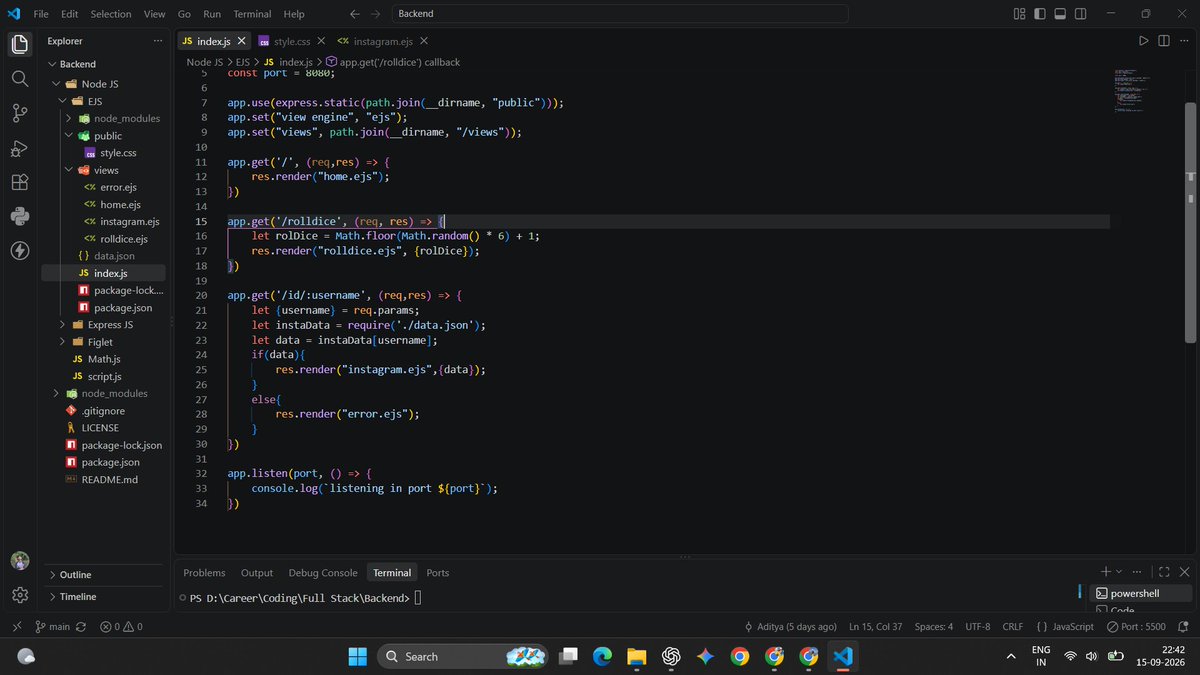Open the Python activity bar icon

coord(19,216)
